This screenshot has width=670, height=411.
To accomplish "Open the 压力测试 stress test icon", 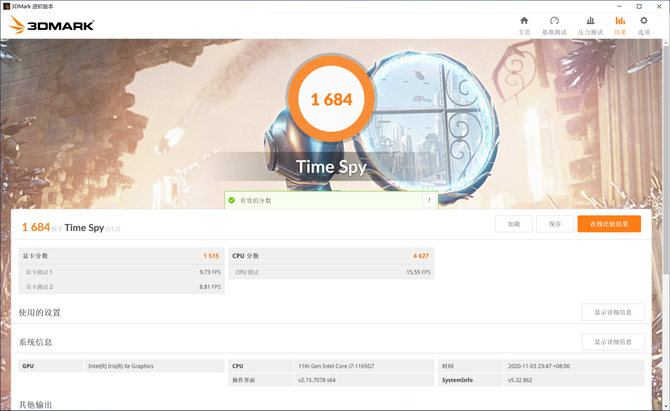I will (589, 21).
